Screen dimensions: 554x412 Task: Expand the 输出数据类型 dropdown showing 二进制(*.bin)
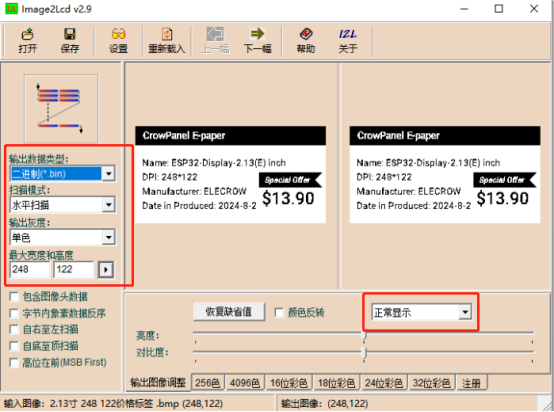[108, 173]
